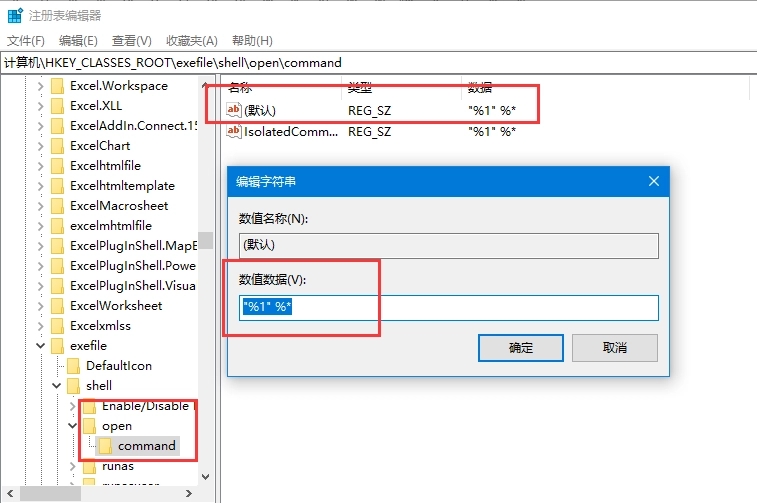Select the shell folder icon
The width and height of the screenshot is (757, 503).
pos(73,386)
